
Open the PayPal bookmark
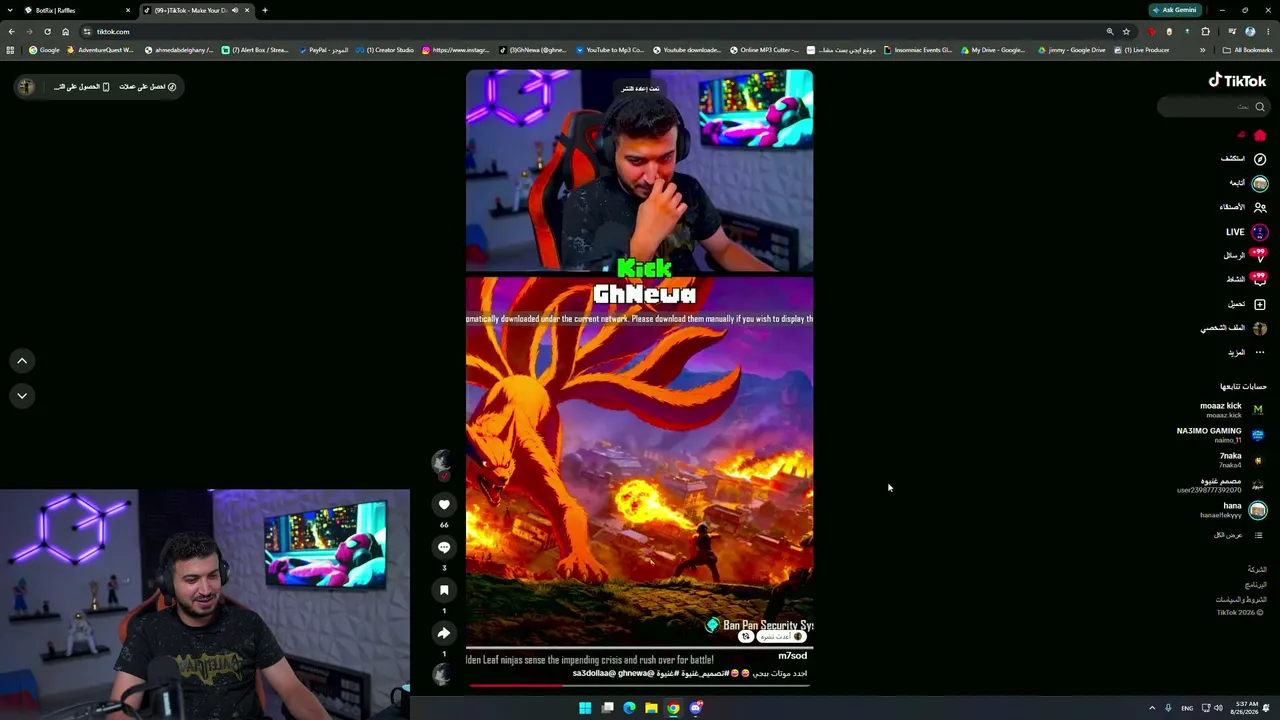click(x=323, y=50)
